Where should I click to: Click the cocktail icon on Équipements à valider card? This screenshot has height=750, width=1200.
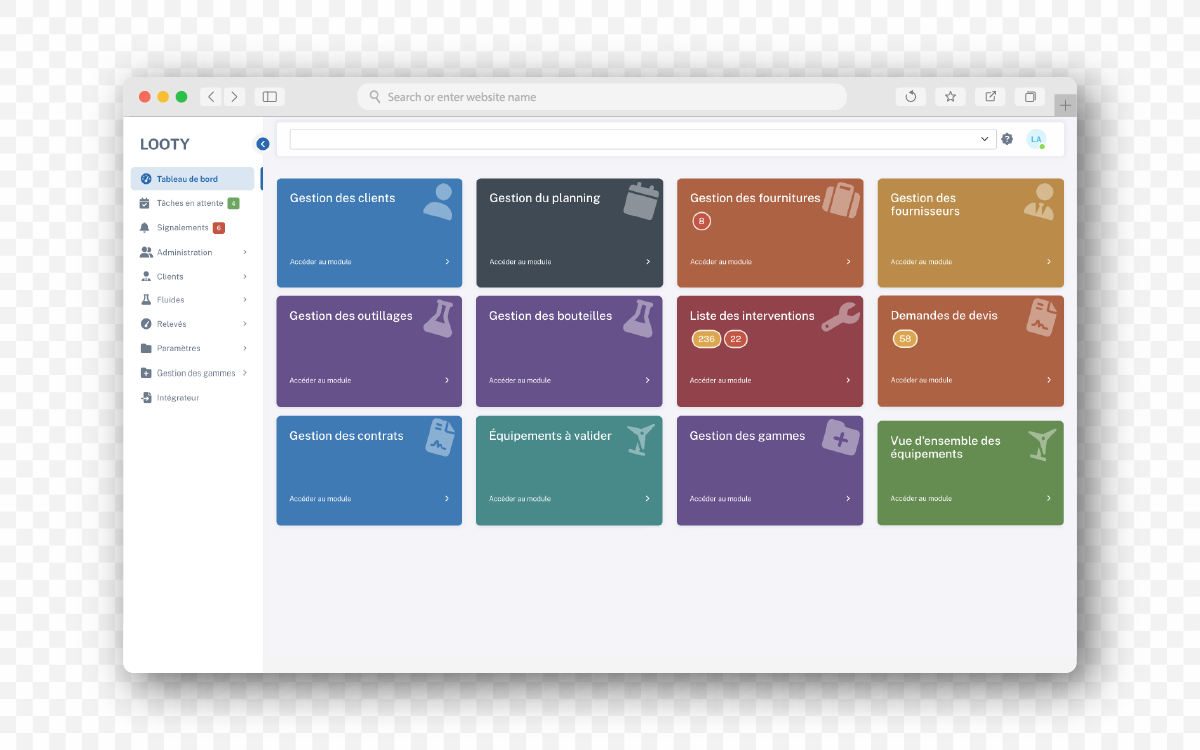pyautogui.click(x=640, y=439)
